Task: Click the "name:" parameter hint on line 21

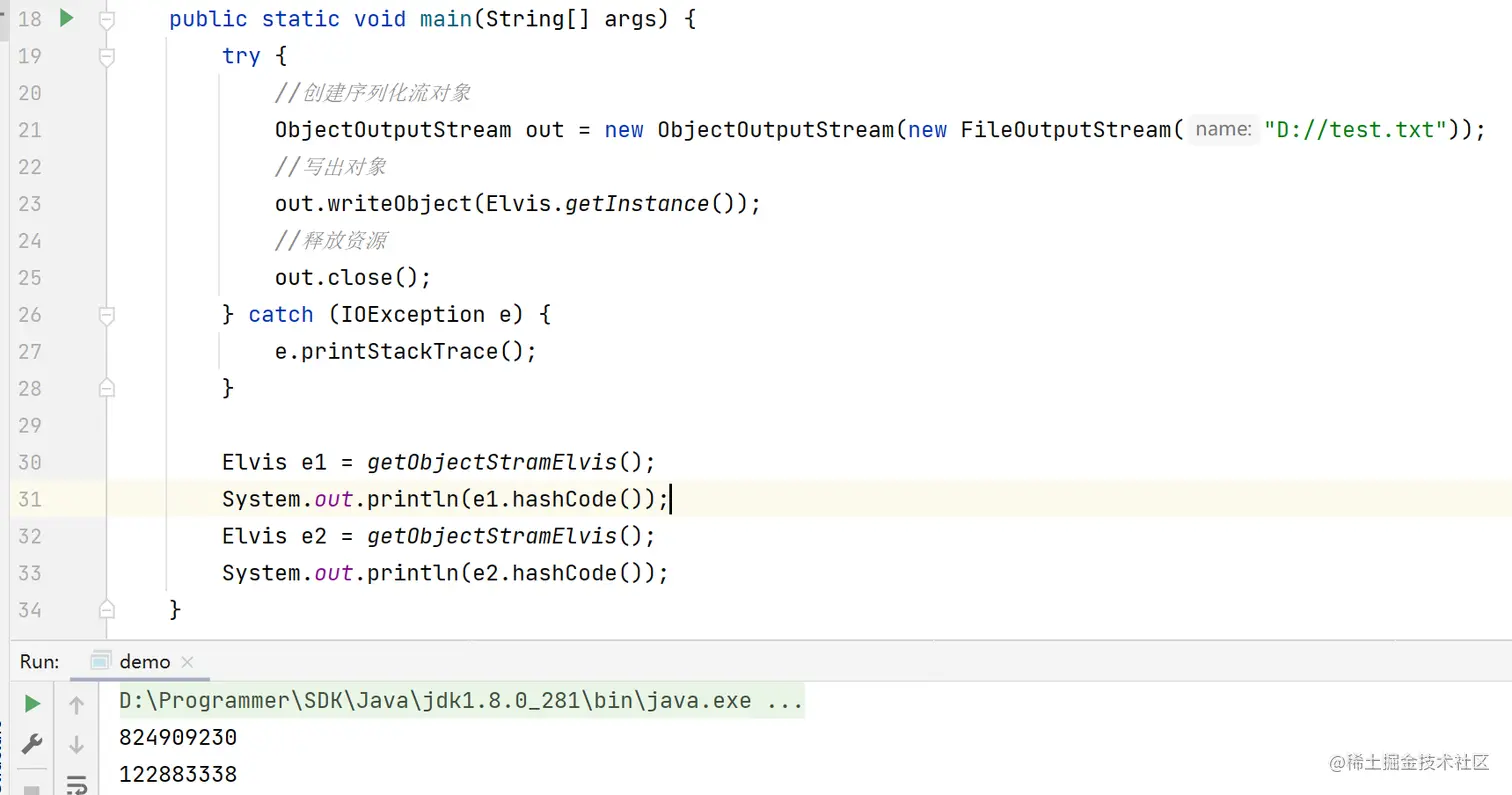Action: click(x=1223, y=130)
